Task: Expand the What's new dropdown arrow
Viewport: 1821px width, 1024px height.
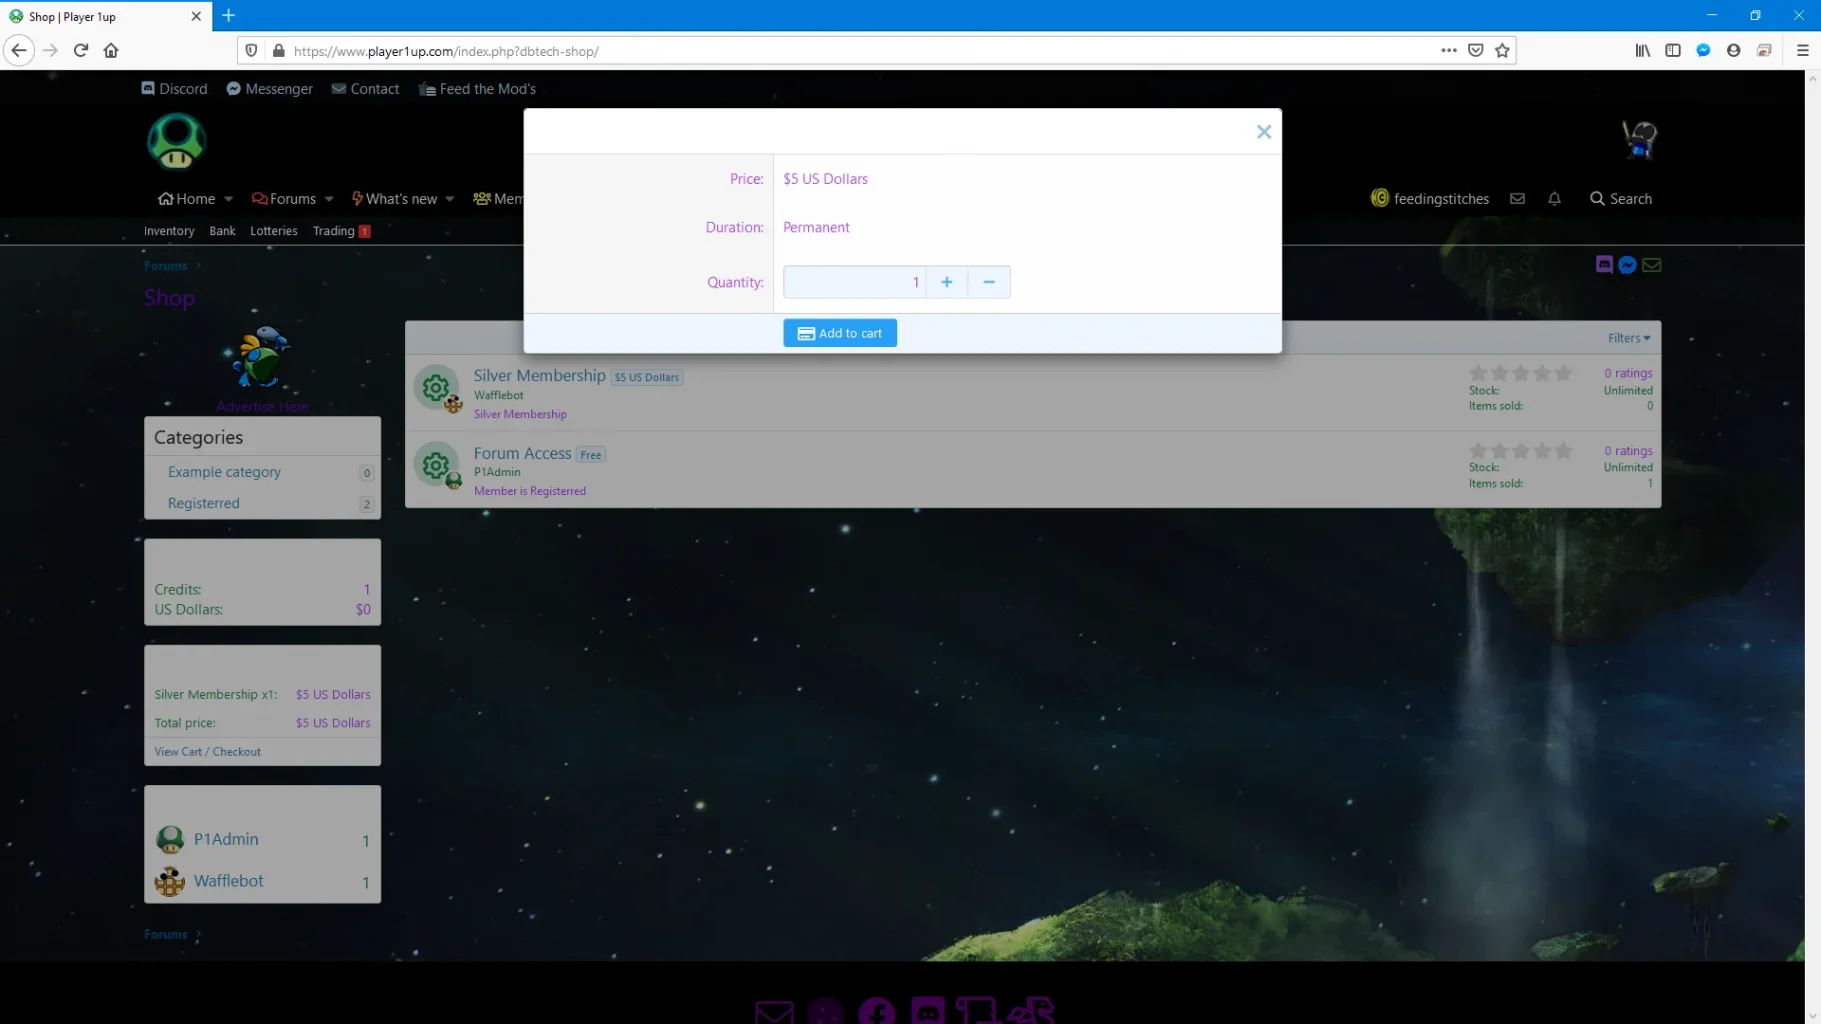Action: (x=450, y=199)
